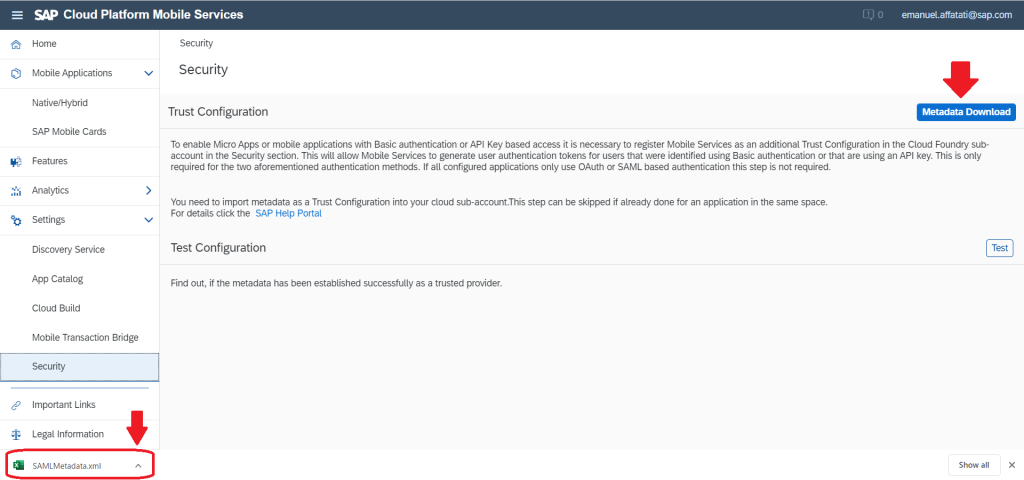Image resolution: width=1024 pixels, height=480 pixels.
Task: Click the Trust Configuration heading
Action: tap(218, 112)
